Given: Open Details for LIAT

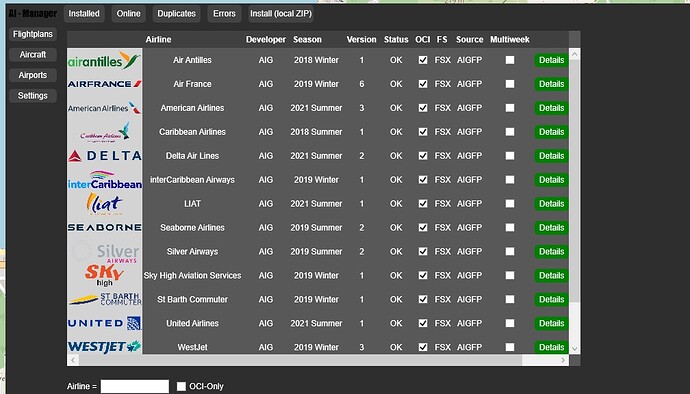Looking at the screenshot, I should click(x=551, y=204).
